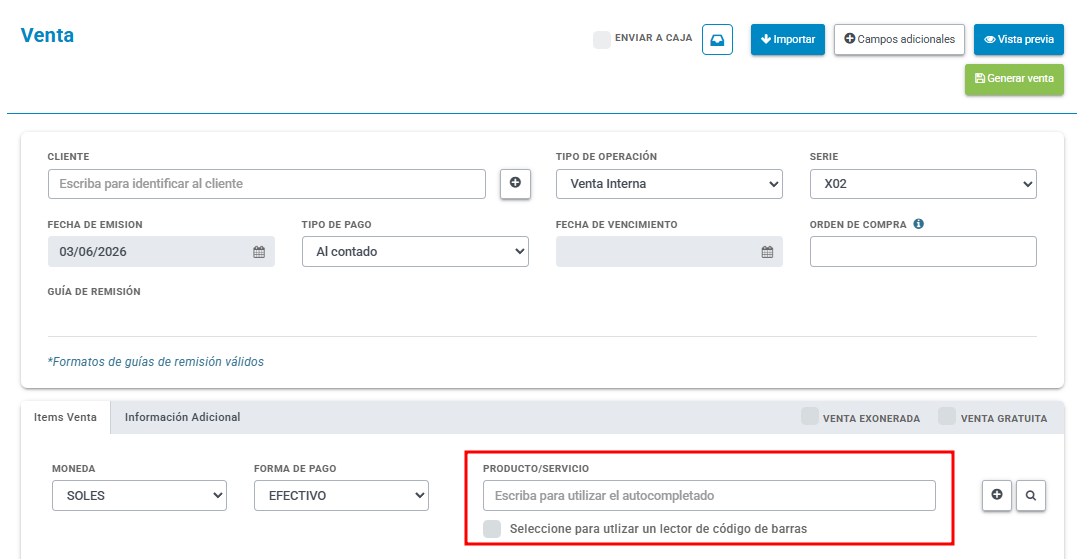Enable barcode reader checkbox
Image resolution: width=1085 pixels, height=559 pixels.
tap(492, 529)
